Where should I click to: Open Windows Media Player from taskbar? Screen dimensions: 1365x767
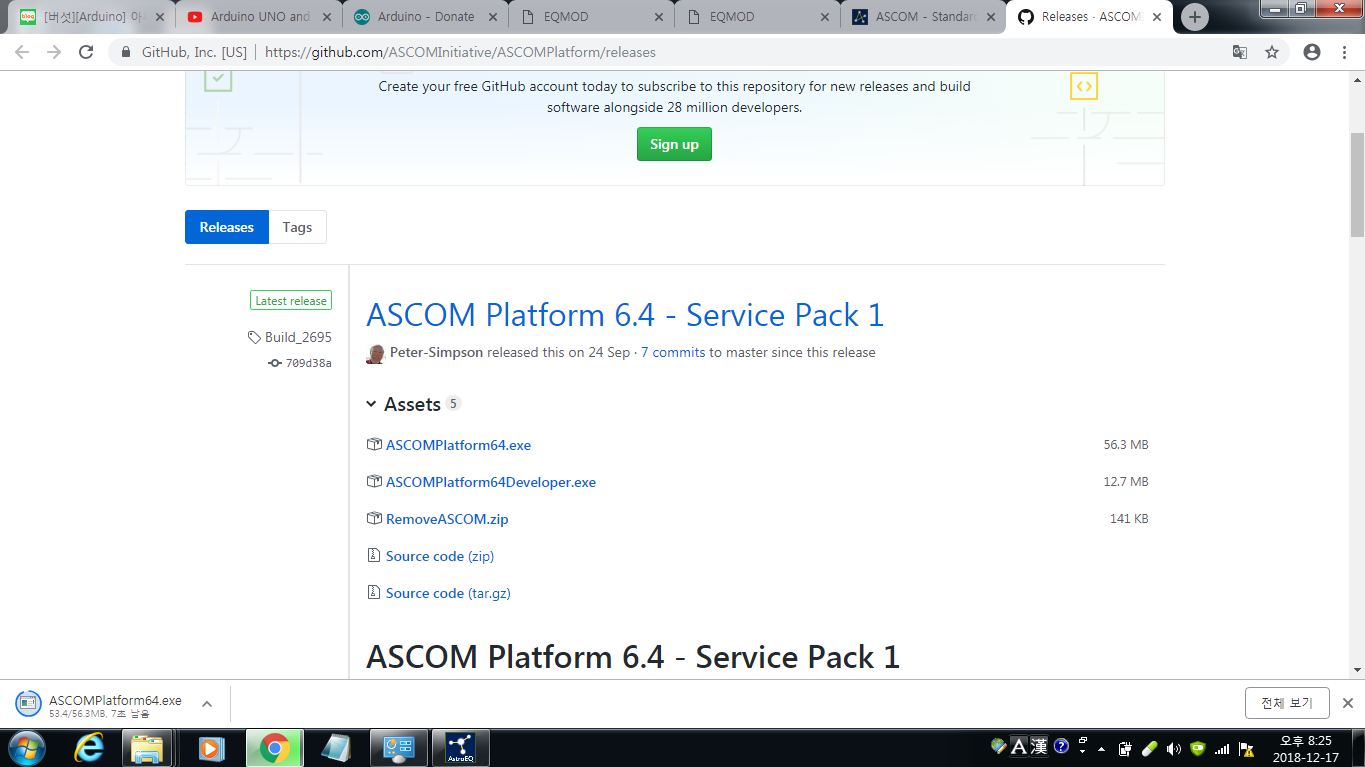click(x=210, y=747)
